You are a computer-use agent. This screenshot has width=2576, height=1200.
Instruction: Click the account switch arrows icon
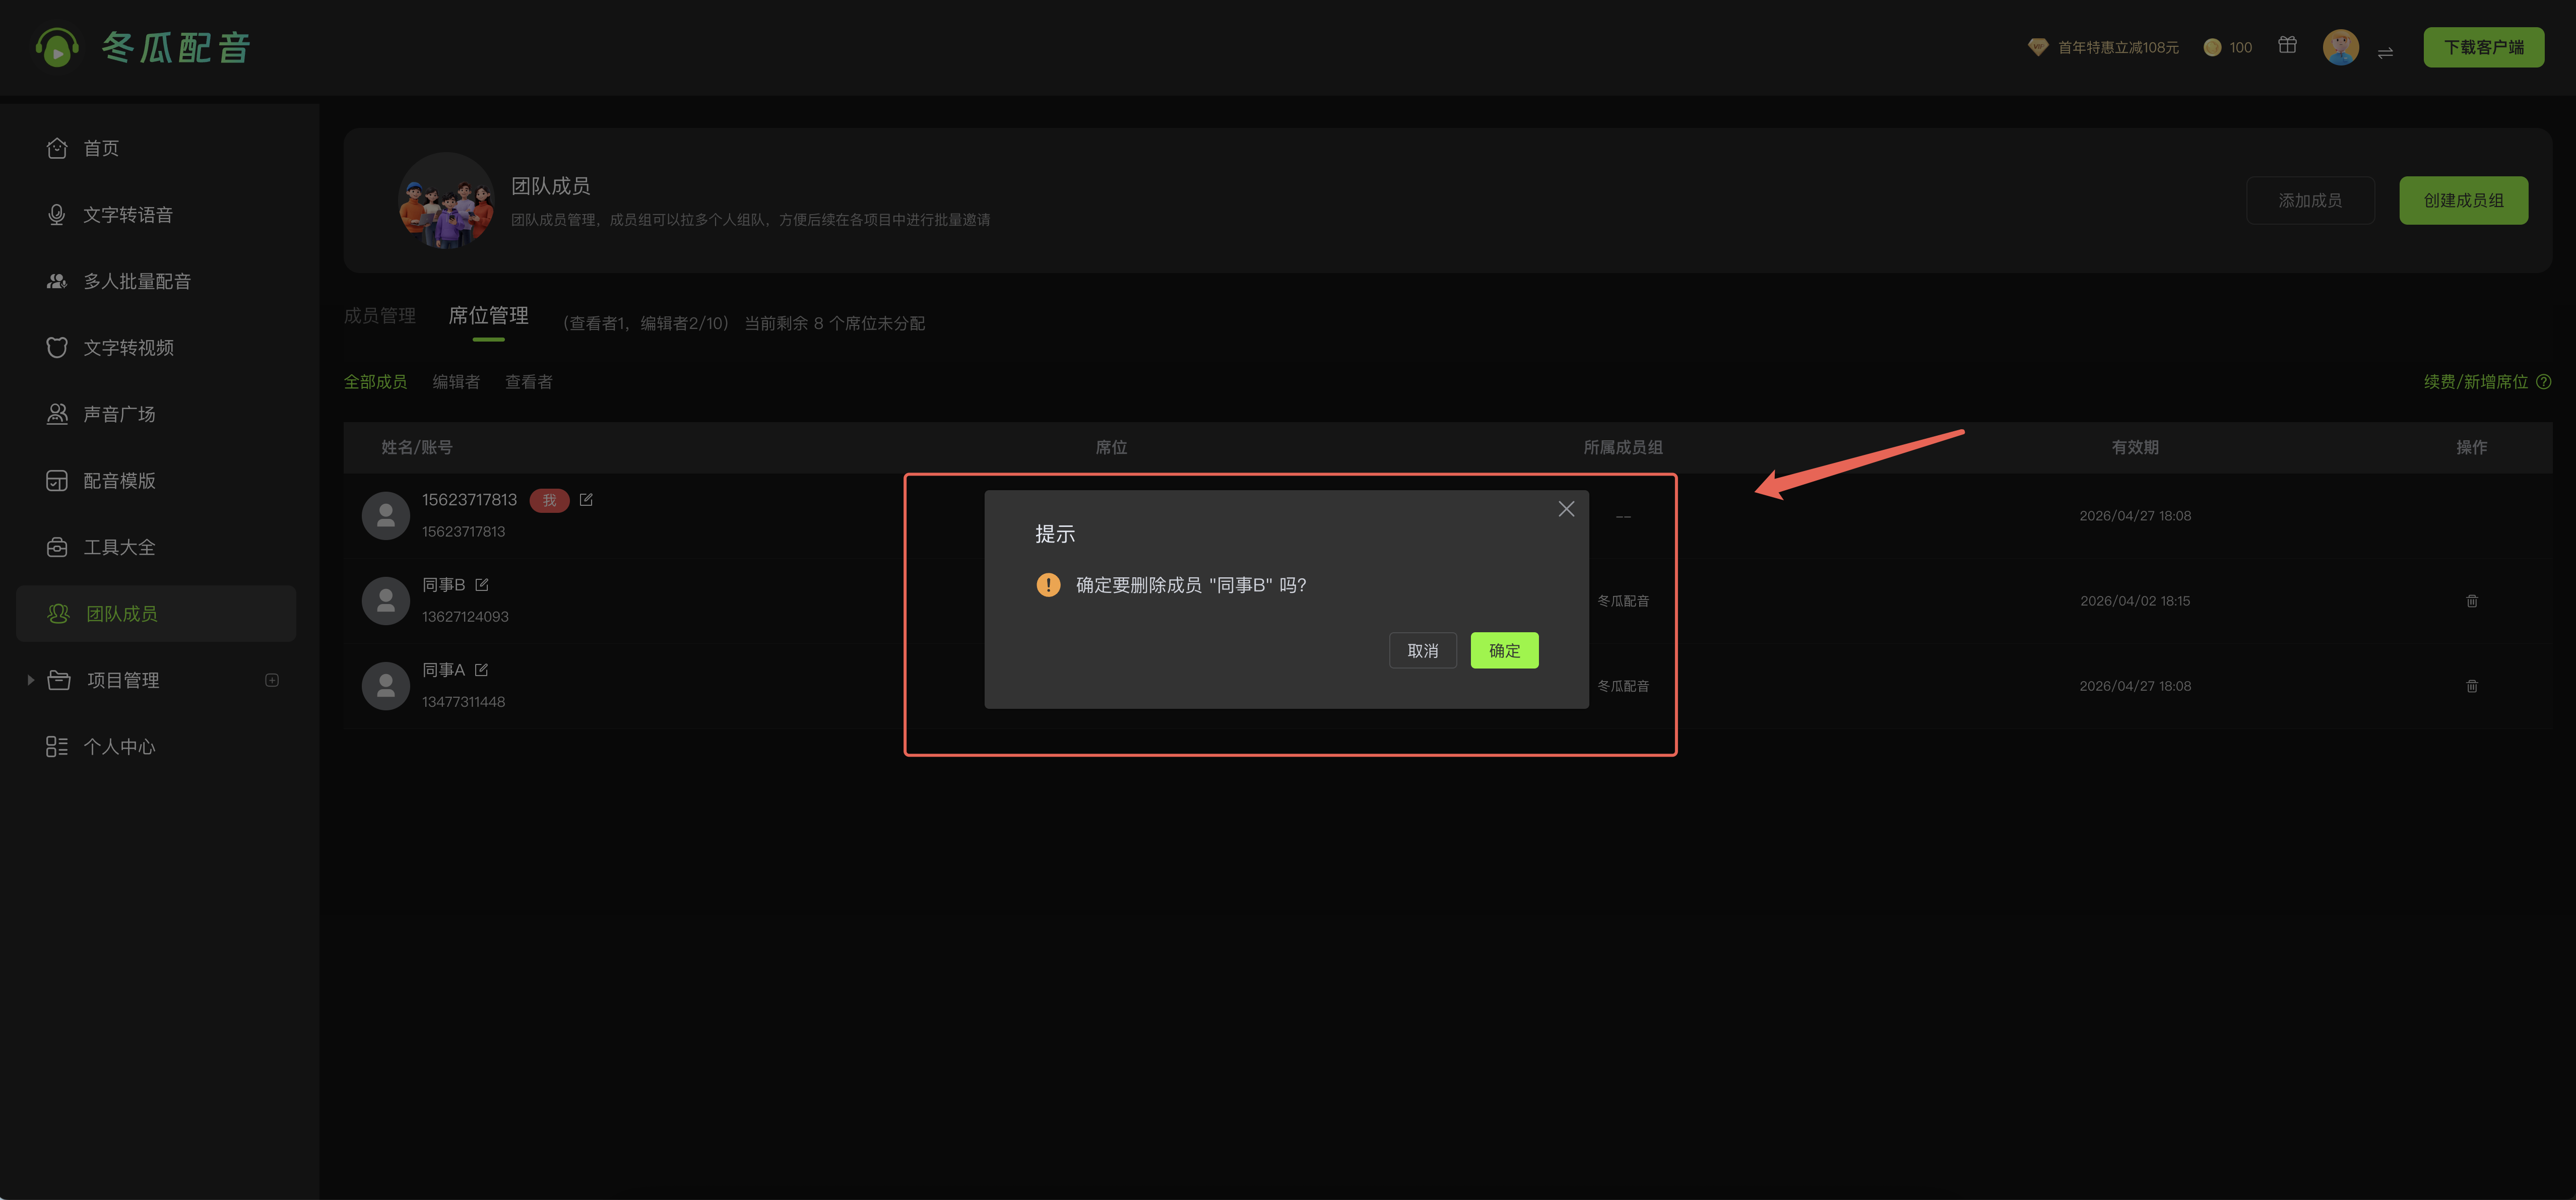(x=2385, y=53)
